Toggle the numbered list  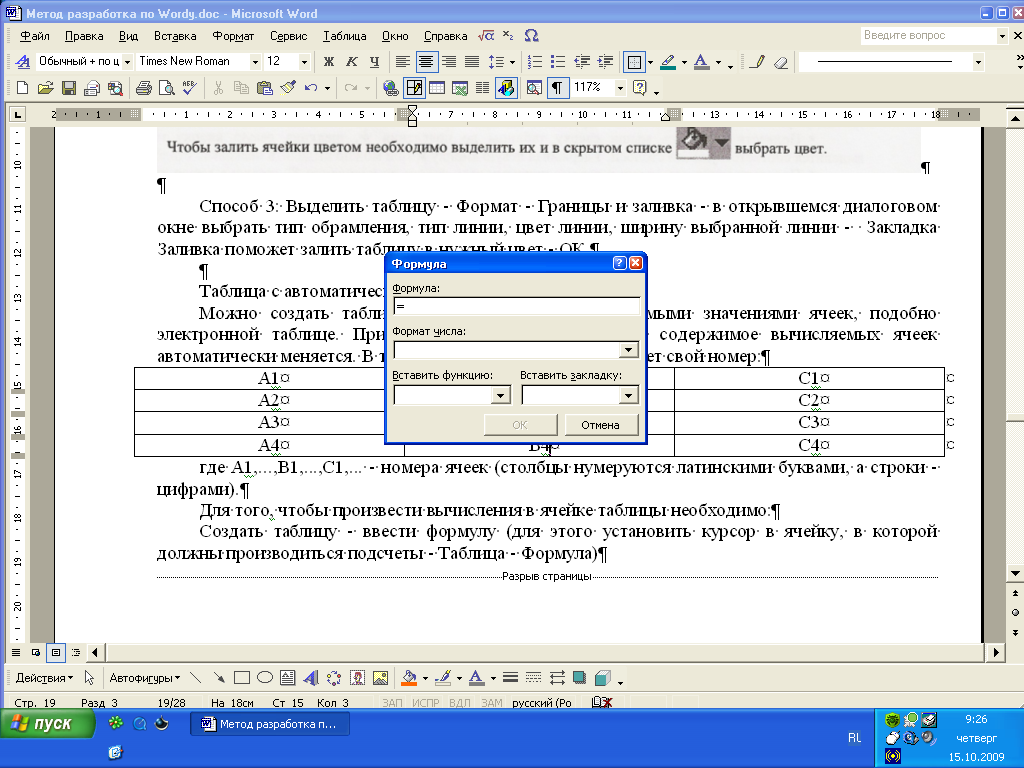[535, 62]
